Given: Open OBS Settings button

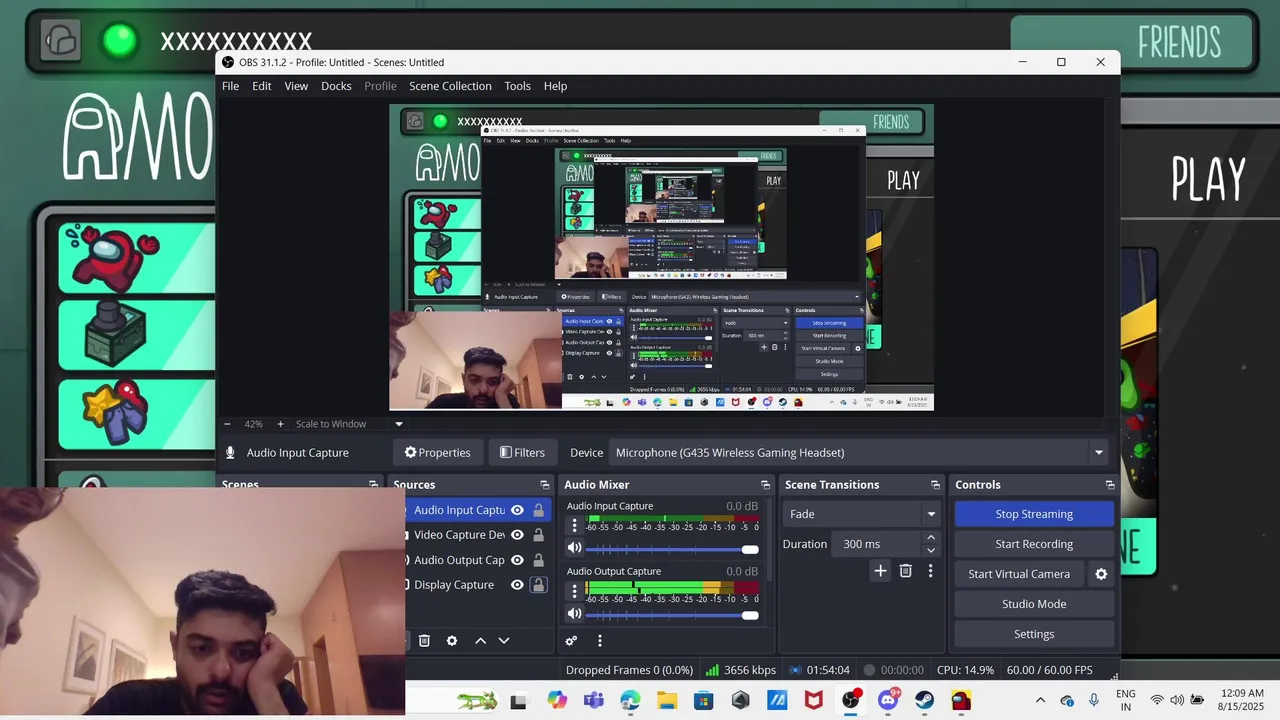Looking at the screenshot, I should pos(1034,634).
